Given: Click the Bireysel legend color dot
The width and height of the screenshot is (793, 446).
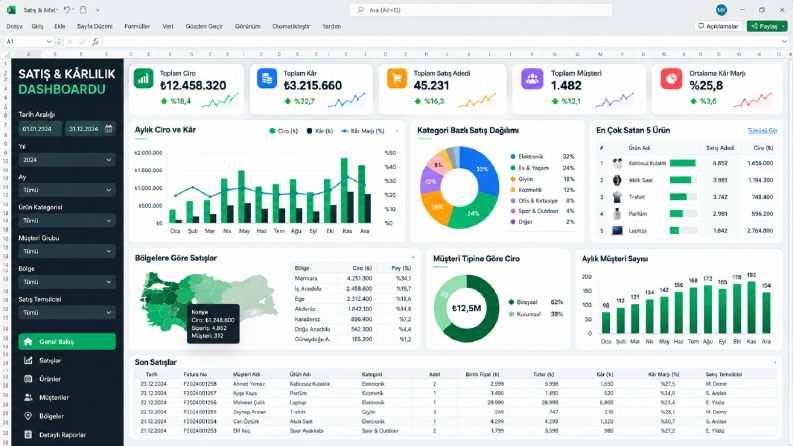Looking at the screenshot, I should pyautogui.click(x=511, y=302).
